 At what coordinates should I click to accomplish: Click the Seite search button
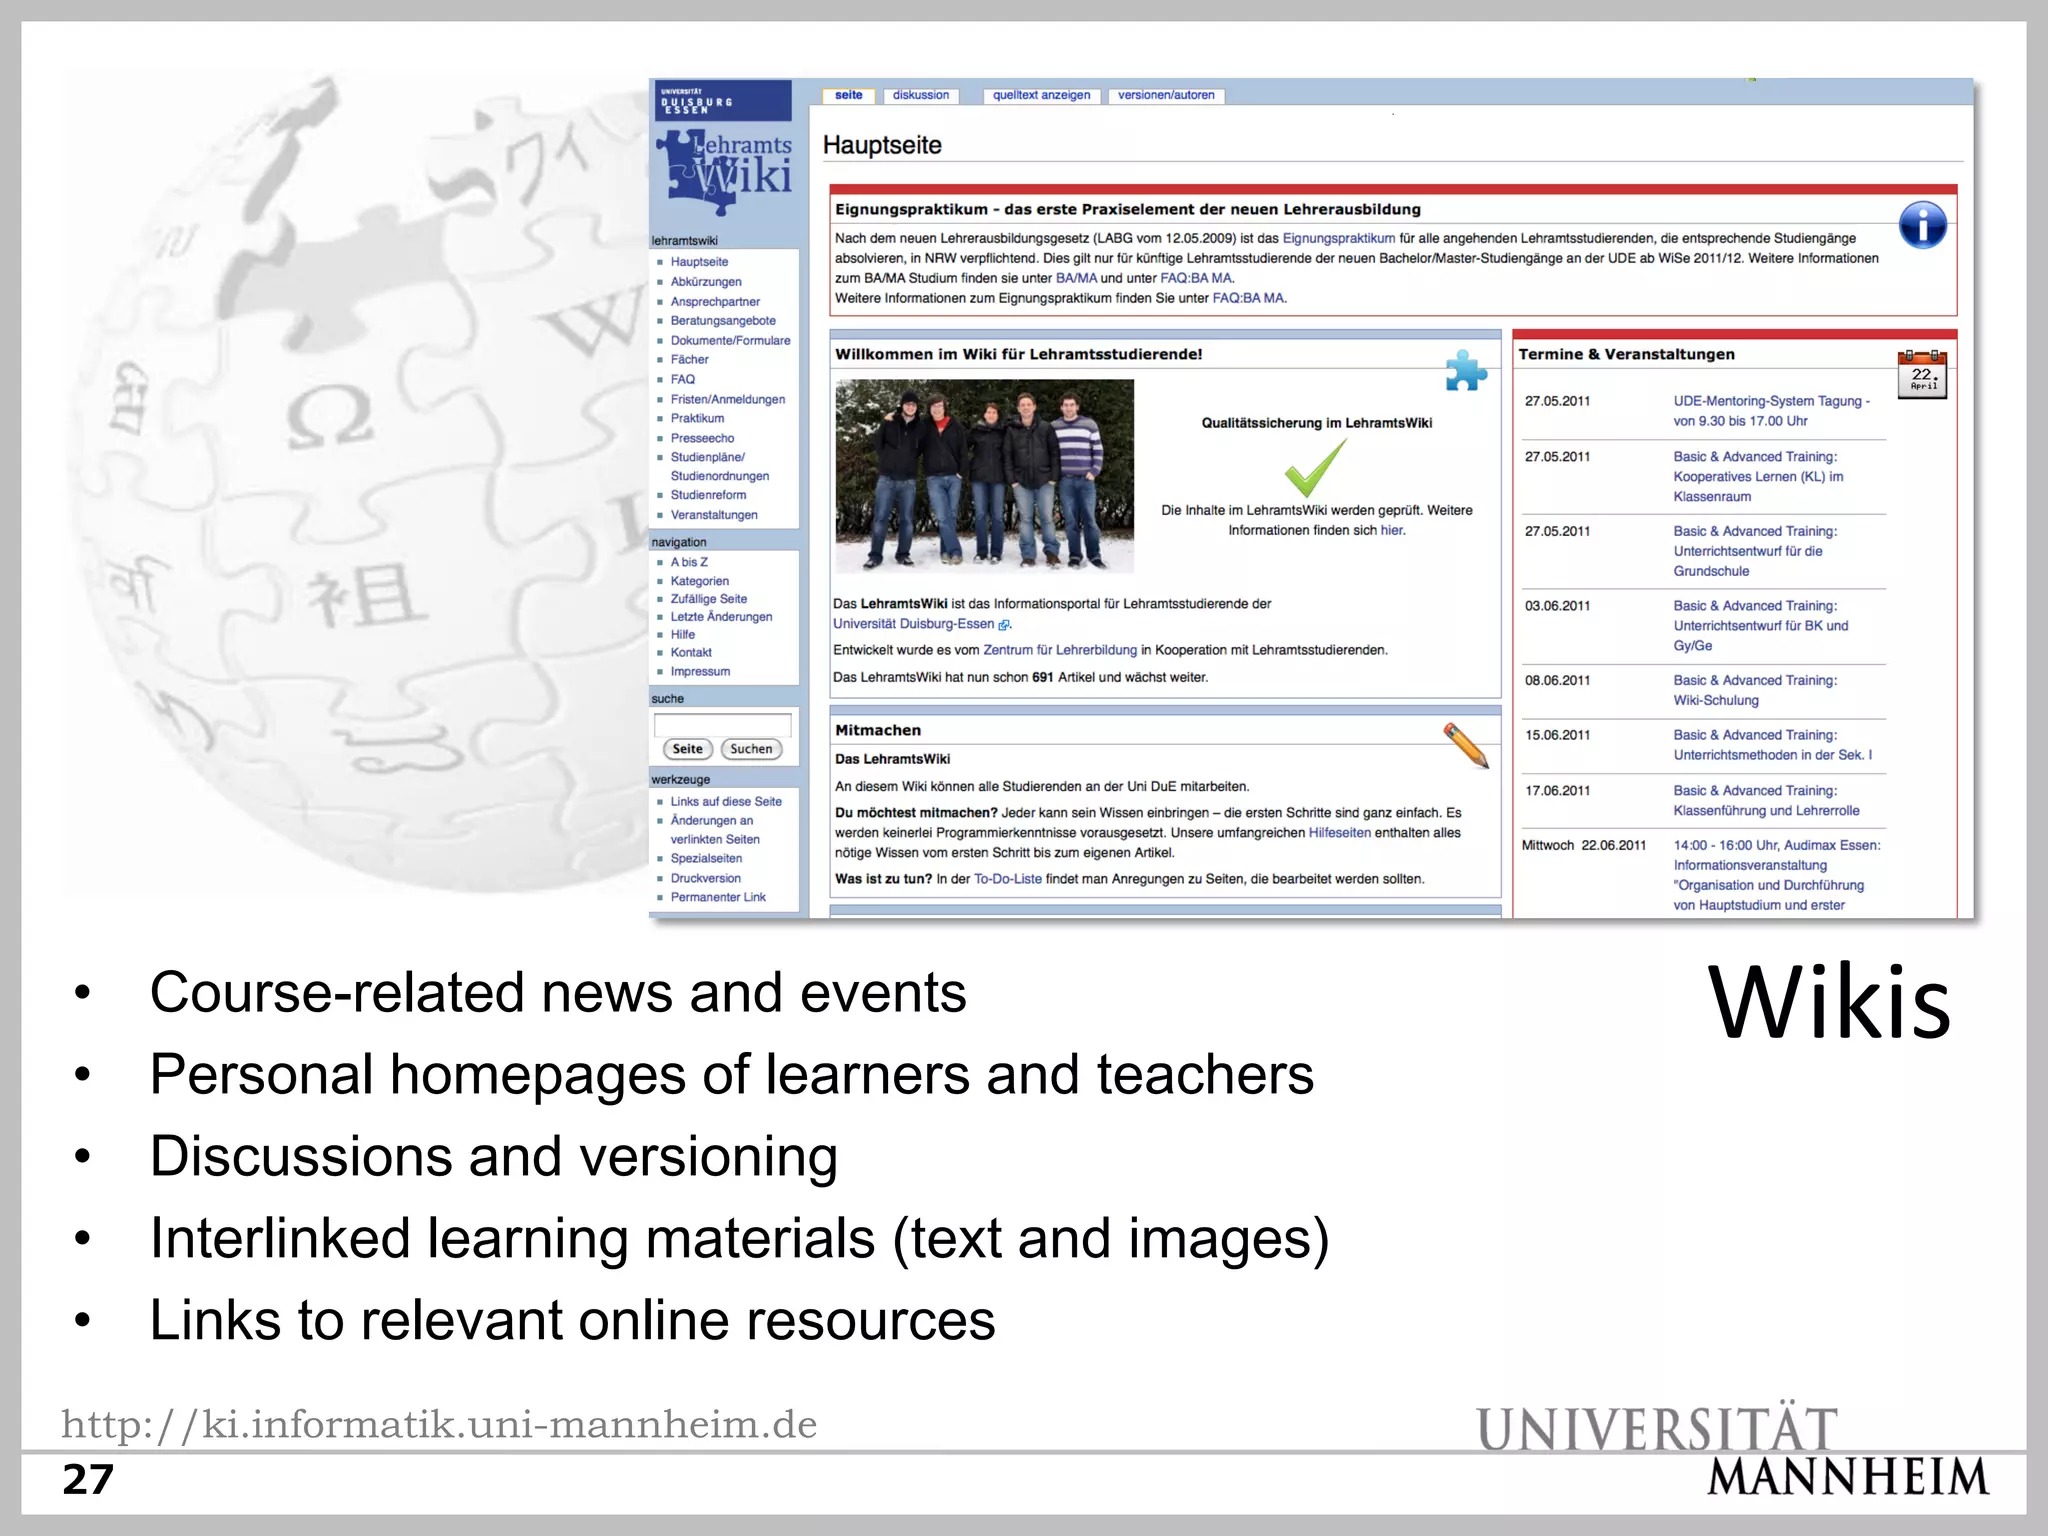[687, 749]
